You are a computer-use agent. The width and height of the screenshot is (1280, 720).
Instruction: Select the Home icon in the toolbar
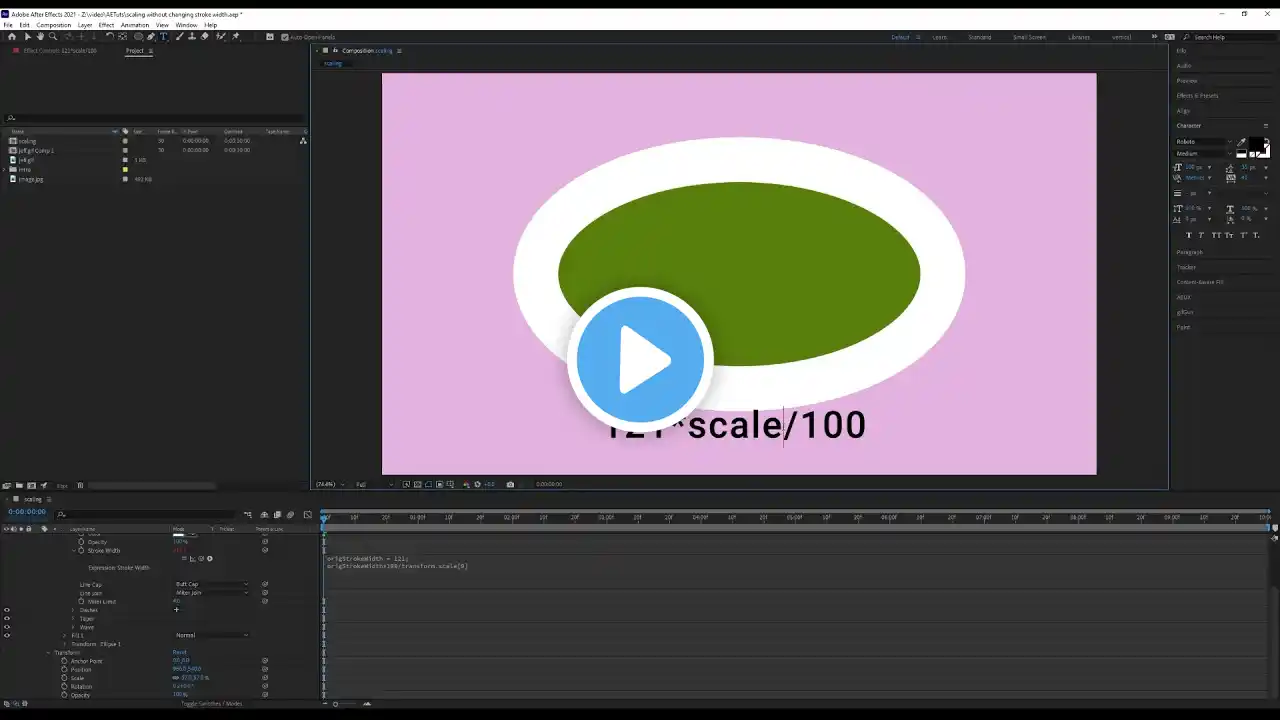click(12, 37)
